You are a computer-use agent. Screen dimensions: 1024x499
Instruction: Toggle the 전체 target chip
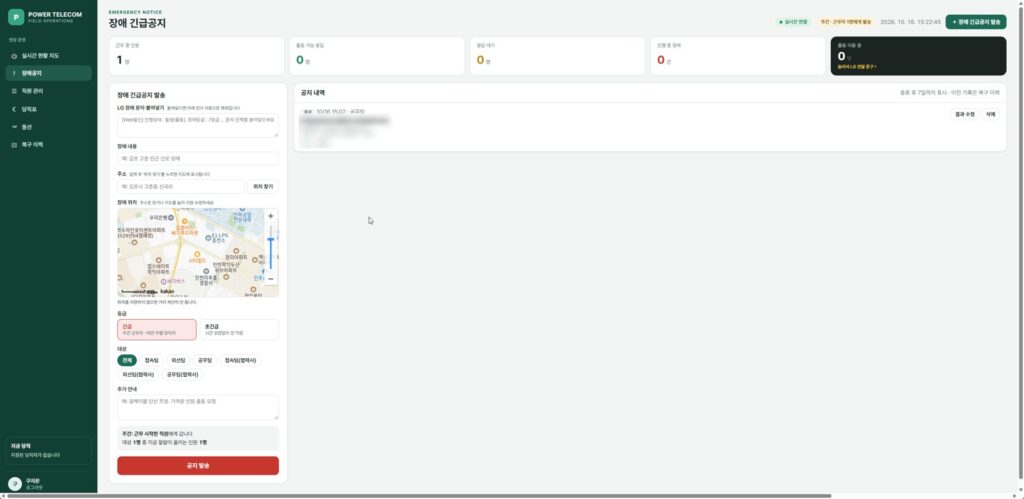127,361
